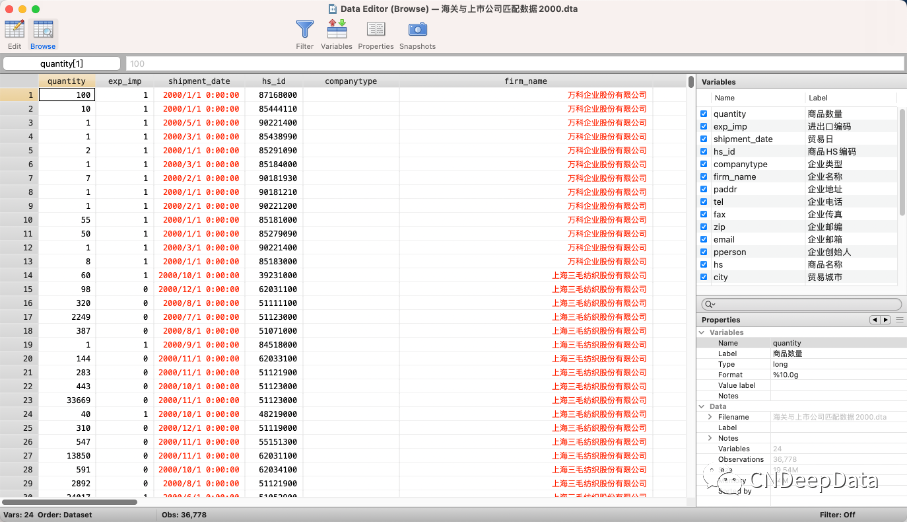Open Snapshots camera icon
This screenshot has height=522, width=908.
[418, 29]
